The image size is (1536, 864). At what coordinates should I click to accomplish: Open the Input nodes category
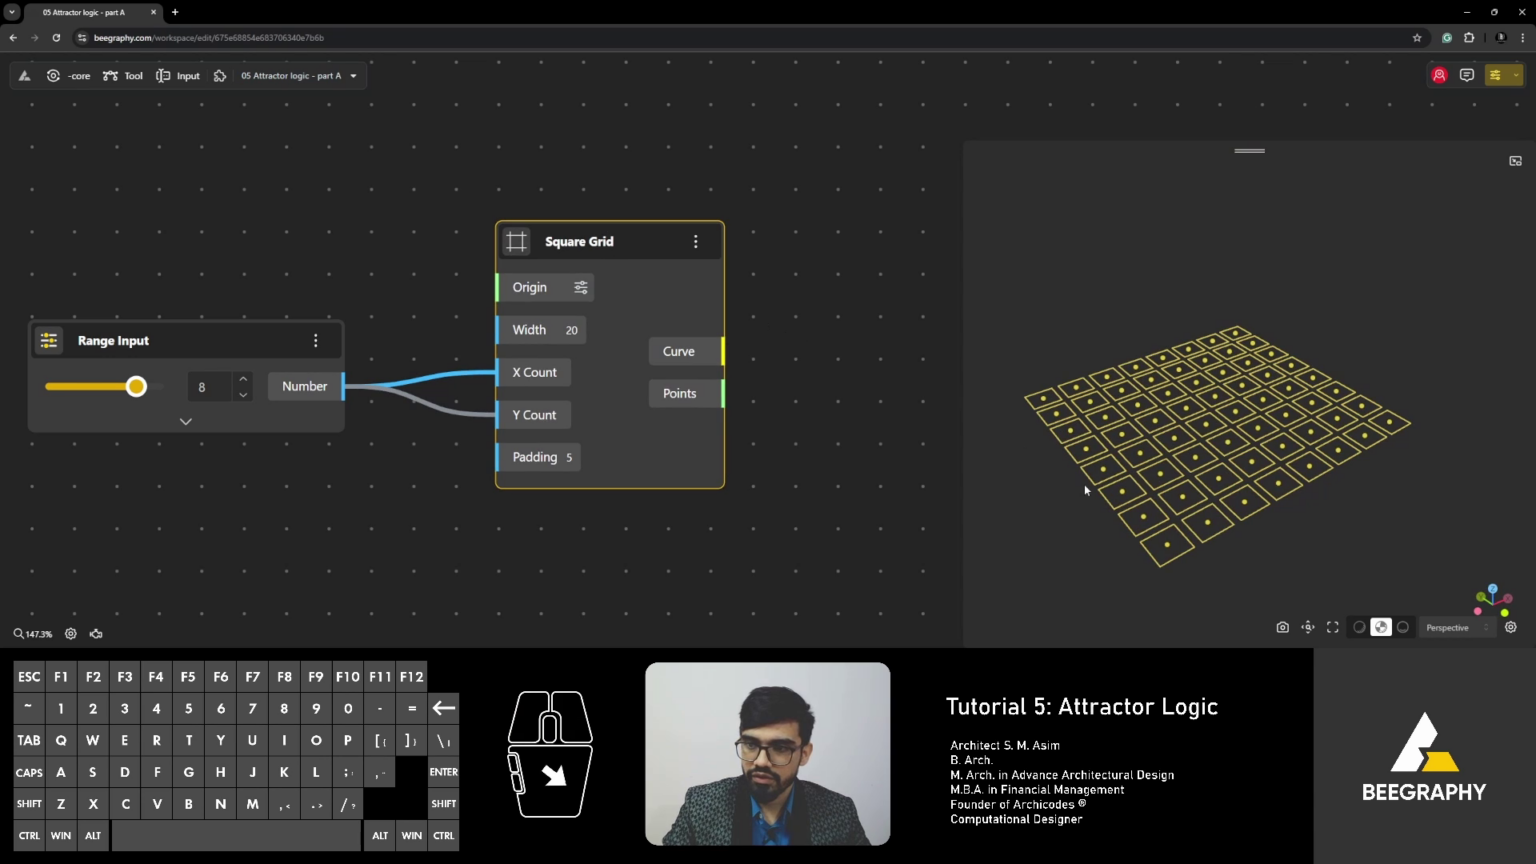(178, 75)
